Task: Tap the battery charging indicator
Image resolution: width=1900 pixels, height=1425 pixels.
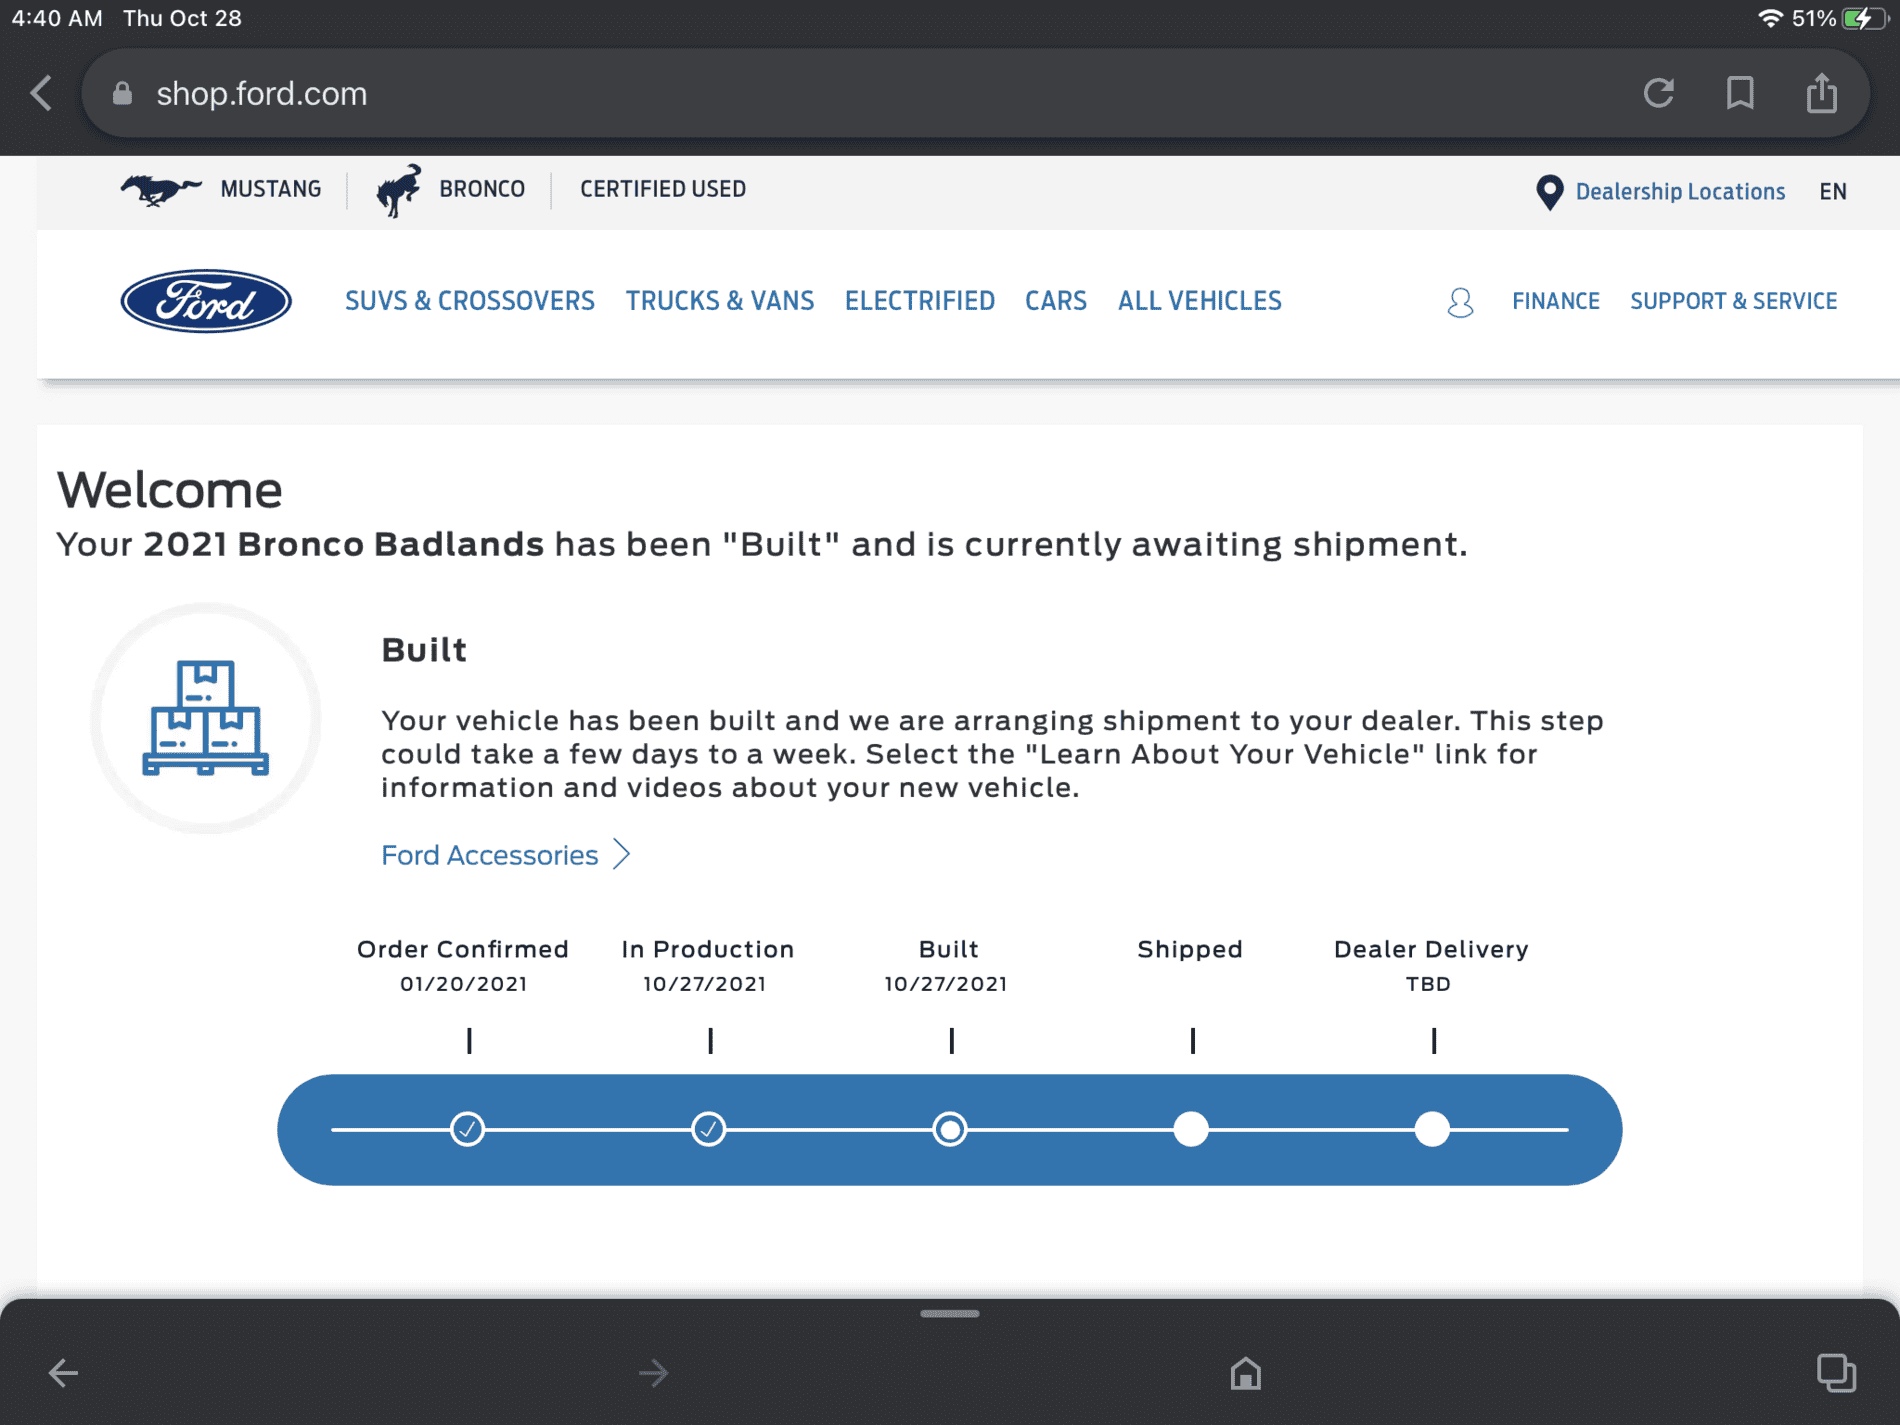Action: coord(1864,18)
